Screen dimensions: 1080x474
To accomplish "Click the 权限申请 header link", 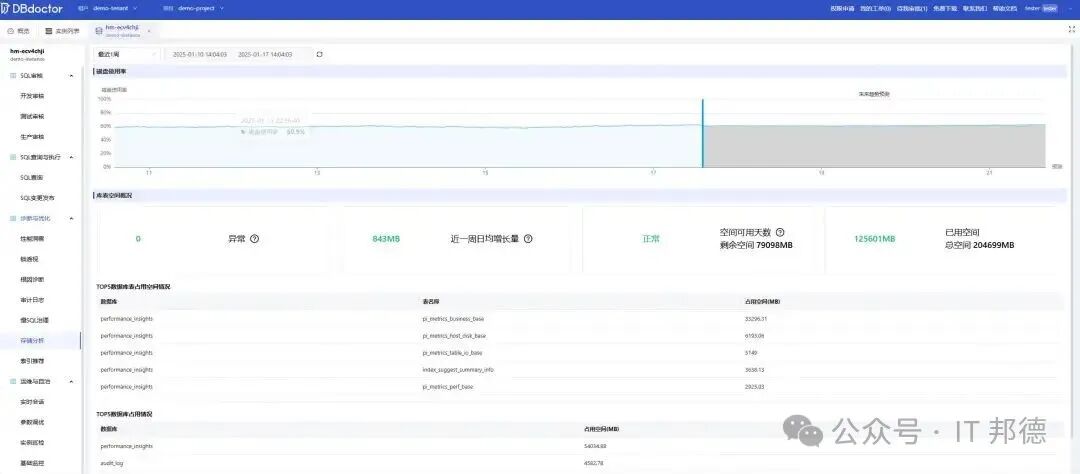I will pyautogui.click(x=842, y=9).
